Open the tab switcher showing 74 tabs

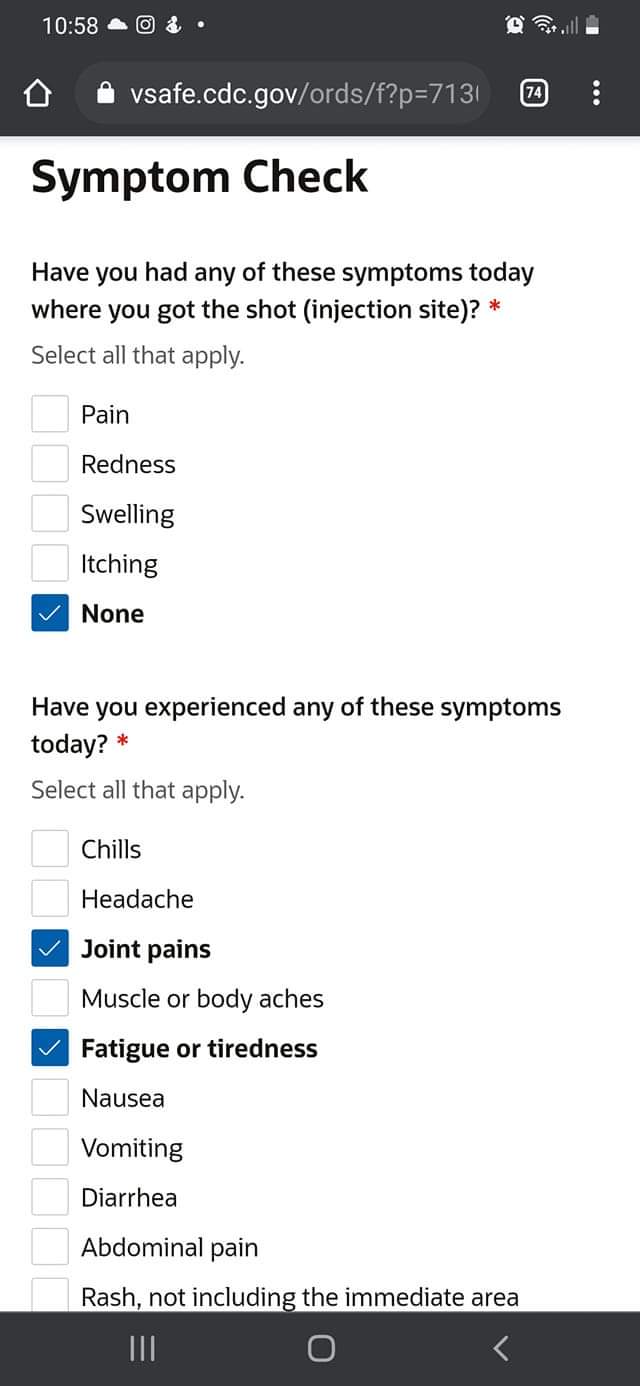534,94
